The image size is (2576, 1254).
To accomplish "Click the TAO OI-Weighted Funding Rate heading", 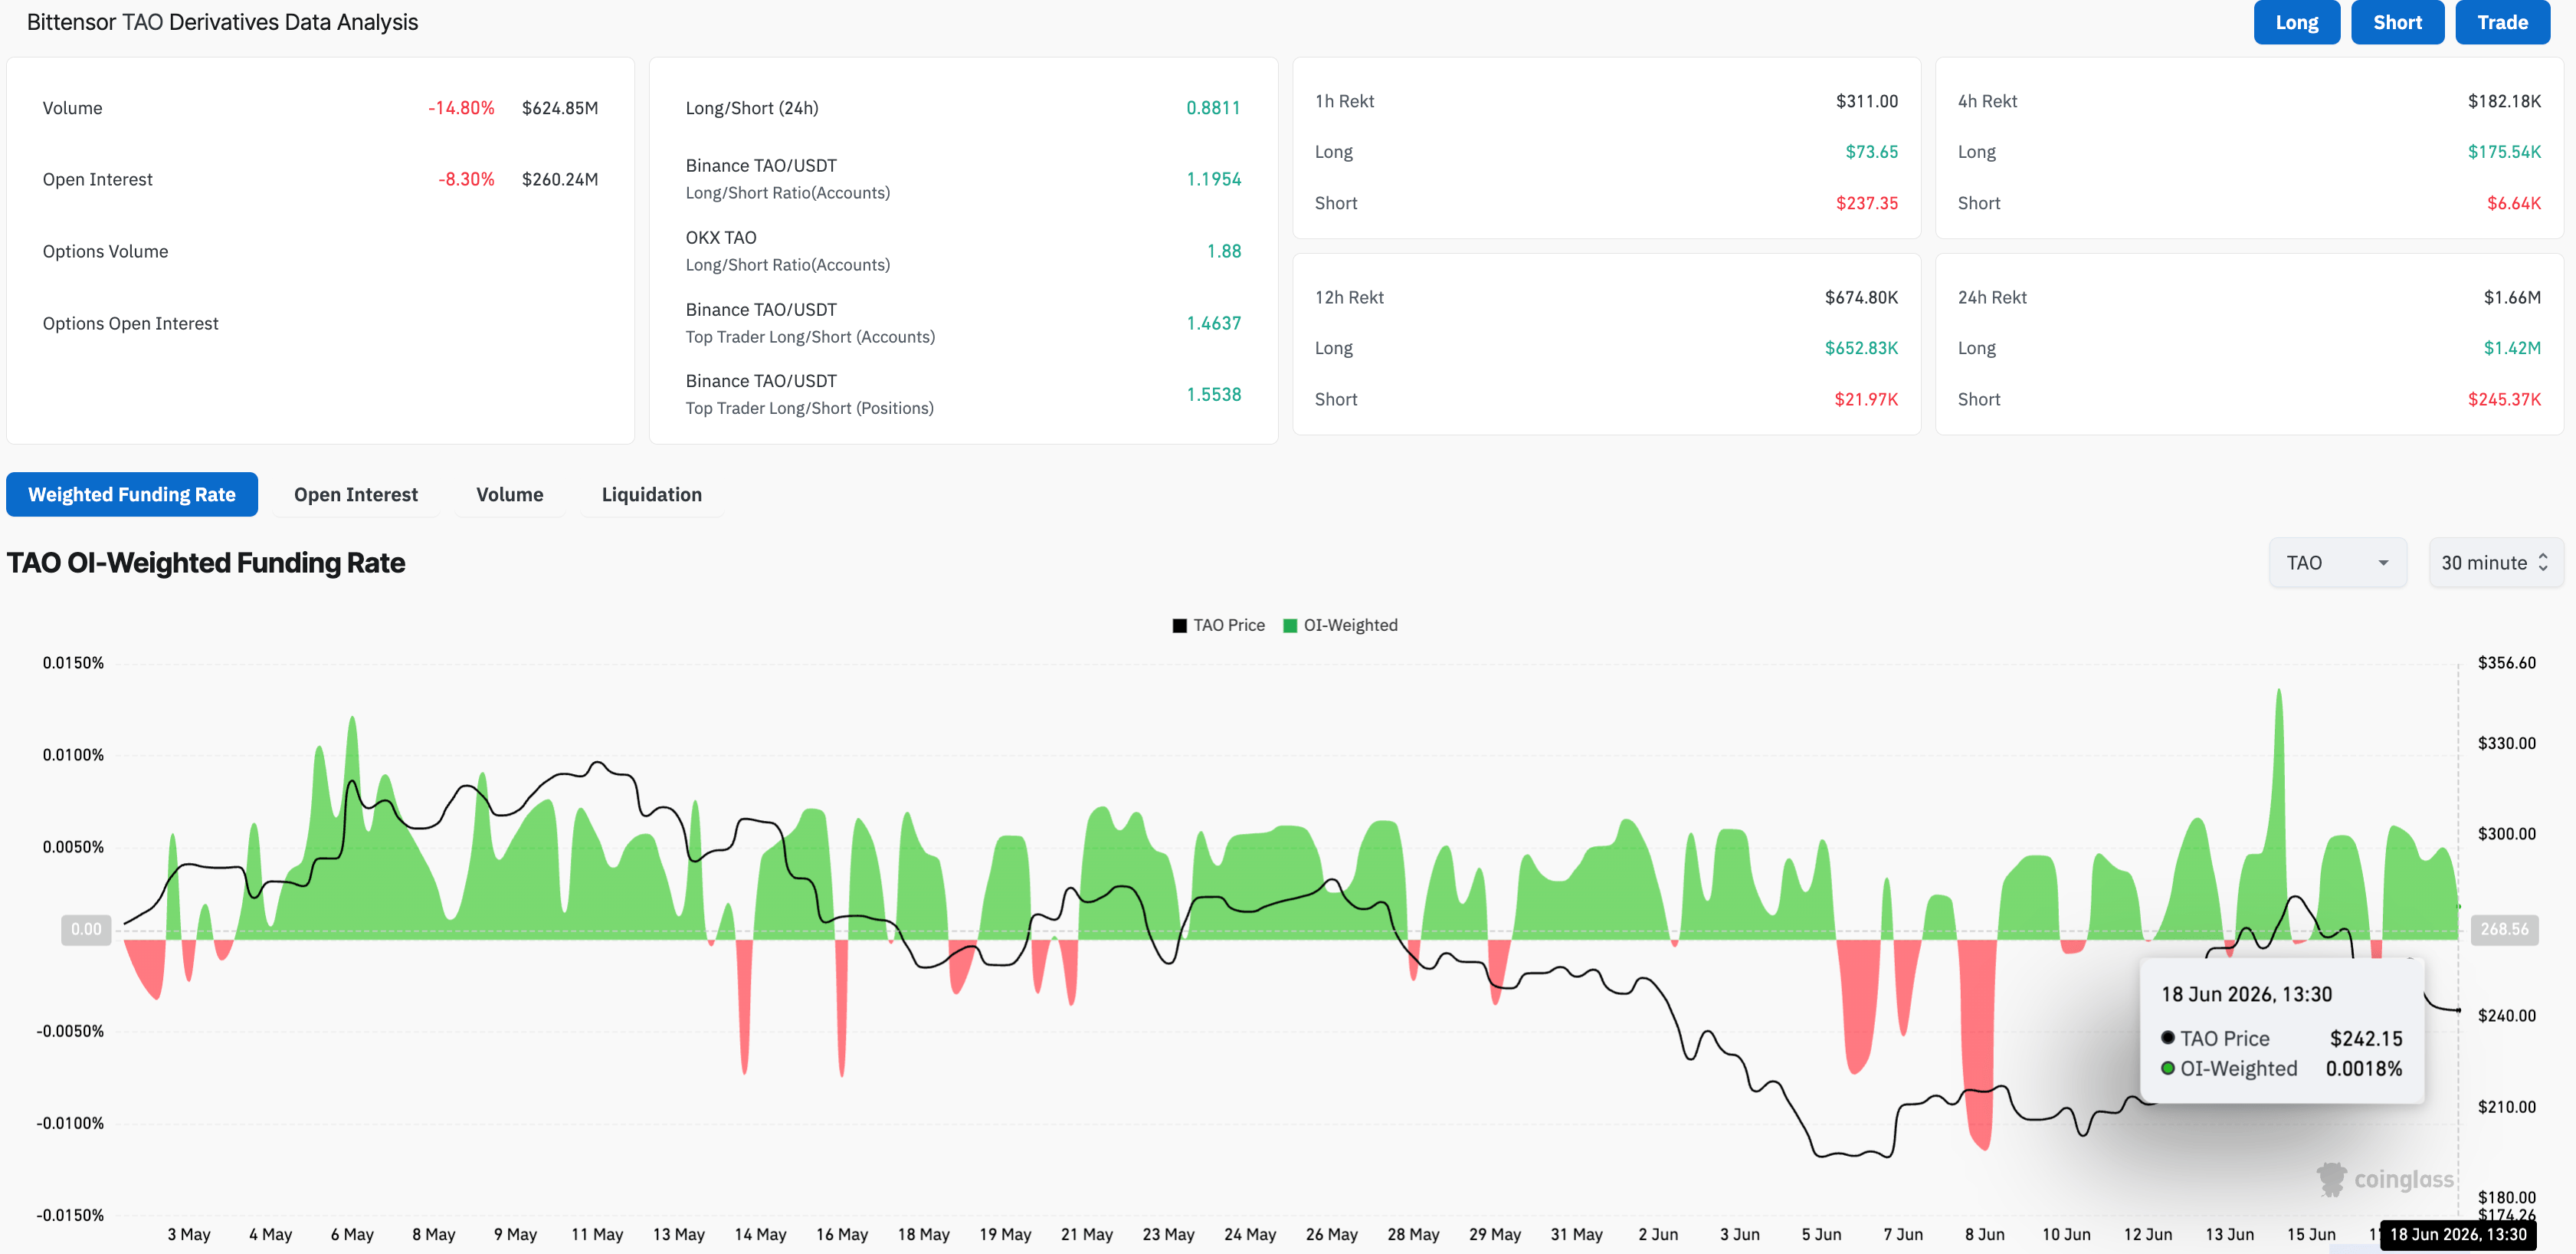I will click(x=206, y=563).
